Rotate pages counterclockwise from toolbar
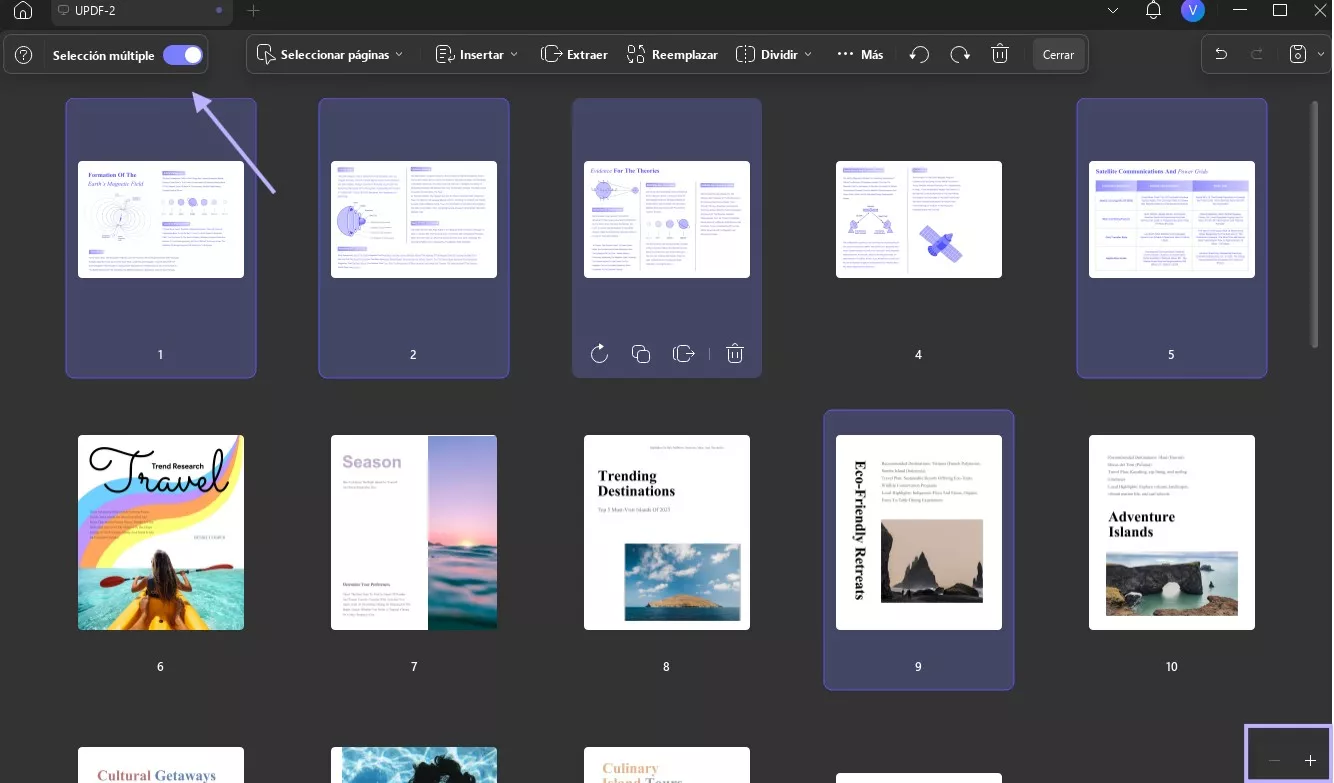This screenshot has width=1334, height=783. (919, 55)
